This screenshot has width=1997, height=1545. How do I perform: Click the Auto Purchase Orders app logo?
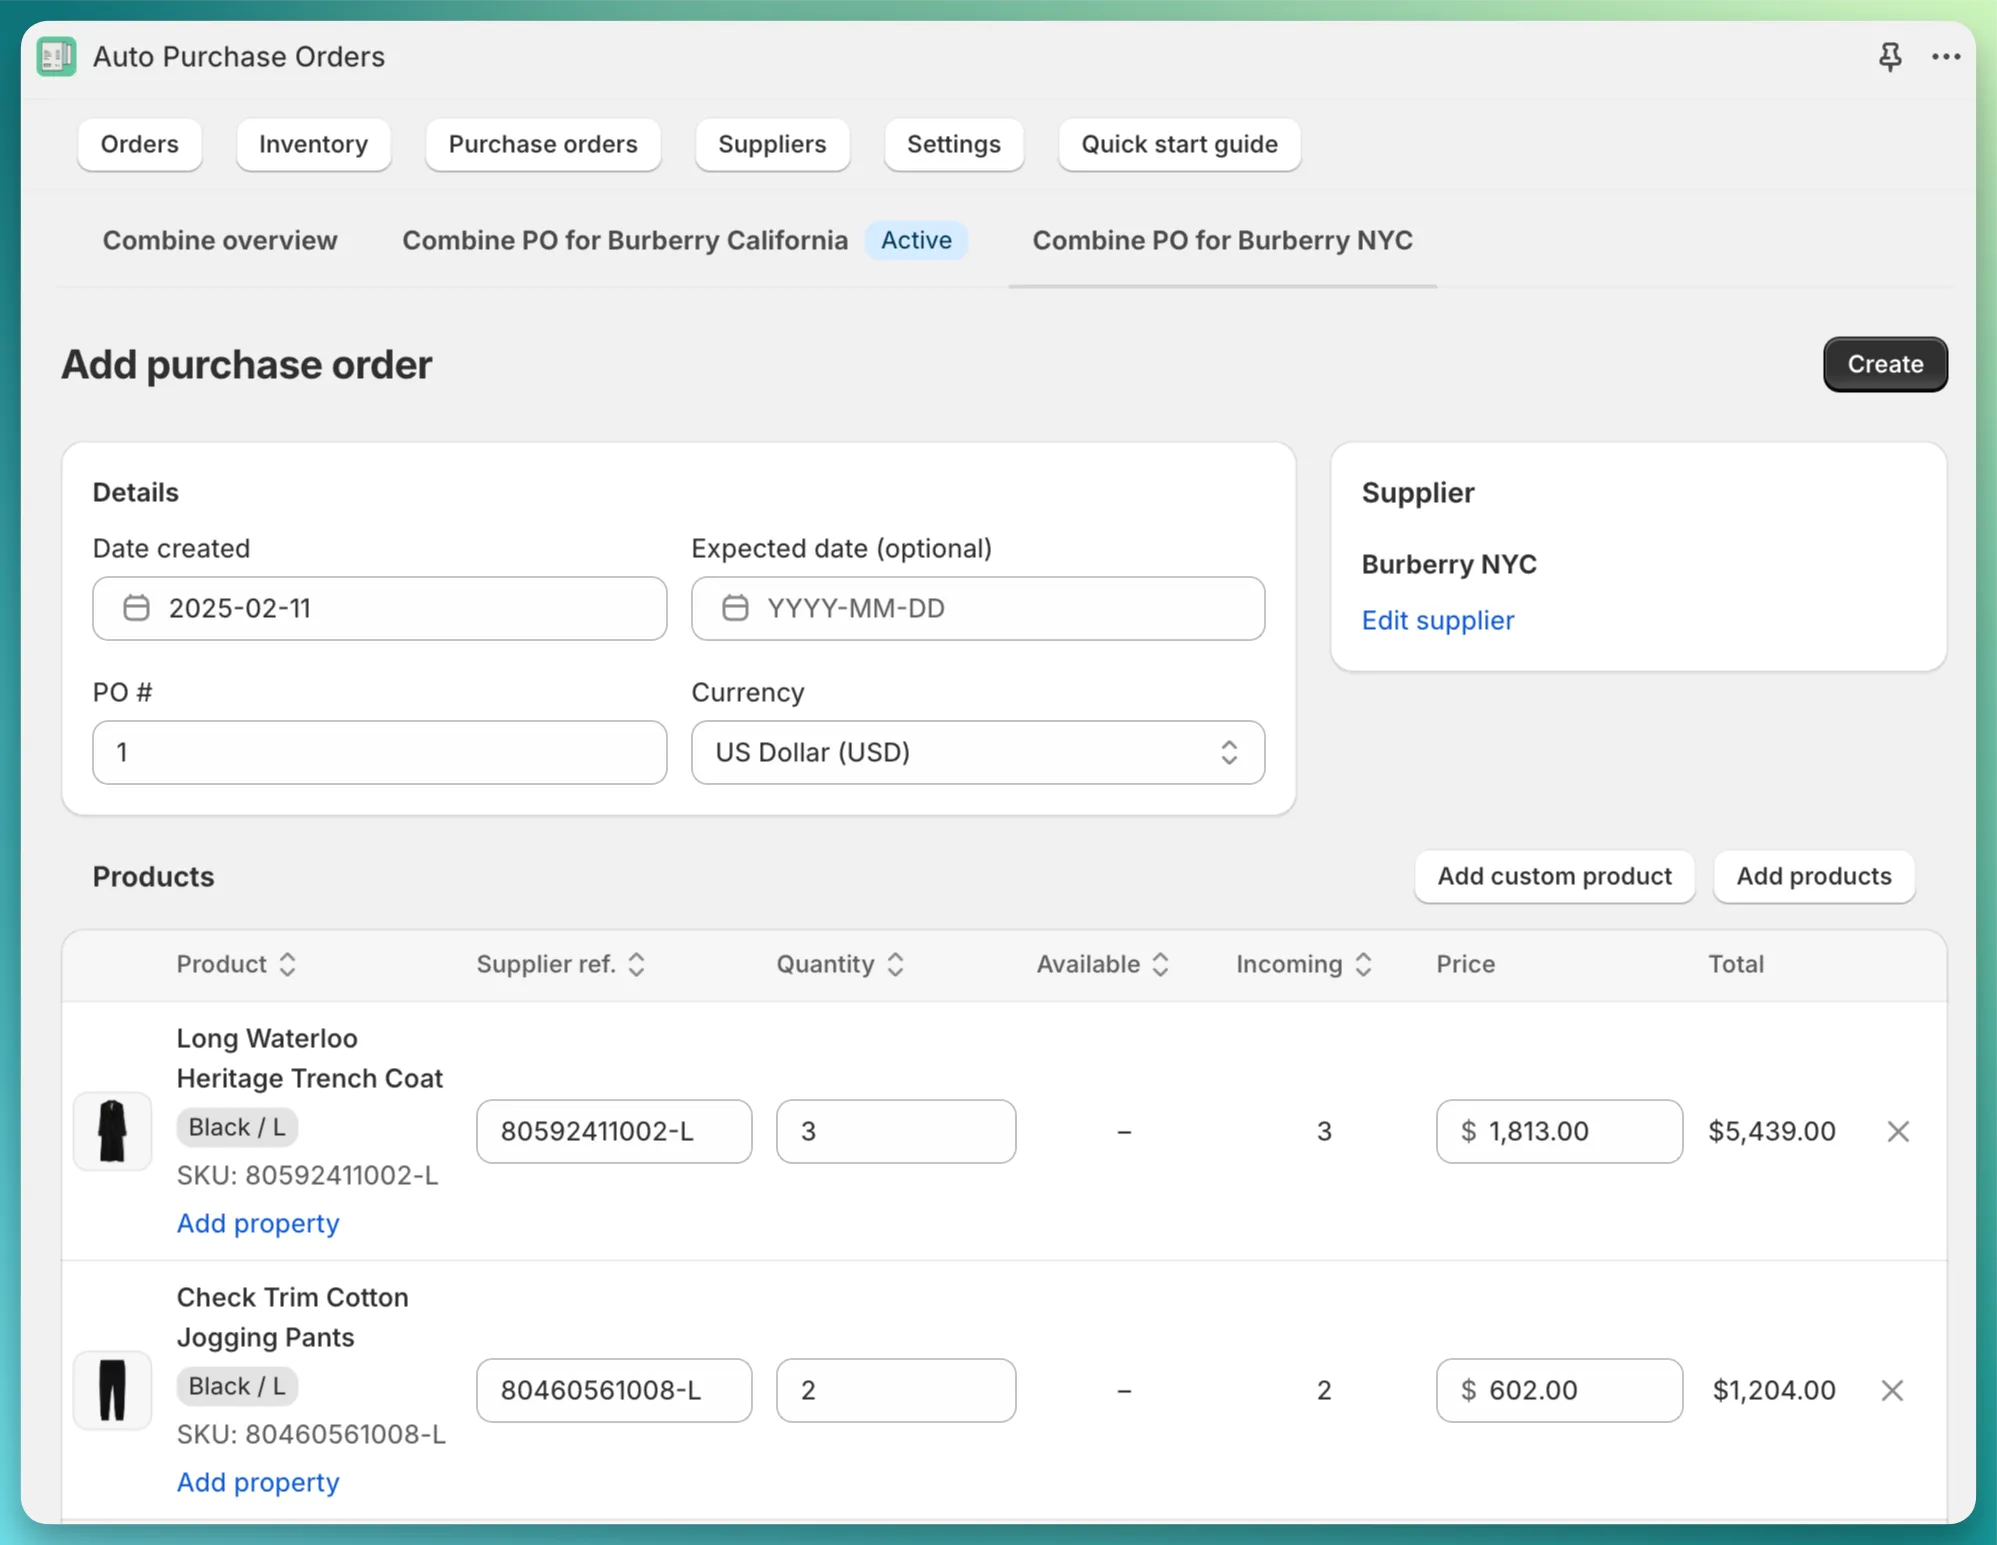[56, 57]
